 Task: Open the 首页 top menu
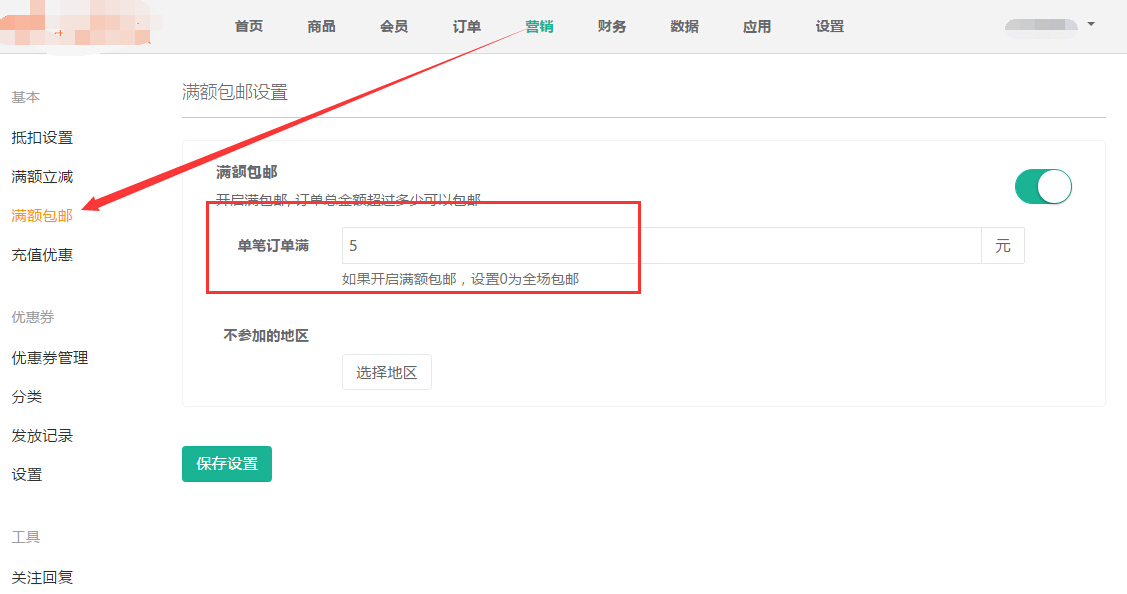(249, 27)
